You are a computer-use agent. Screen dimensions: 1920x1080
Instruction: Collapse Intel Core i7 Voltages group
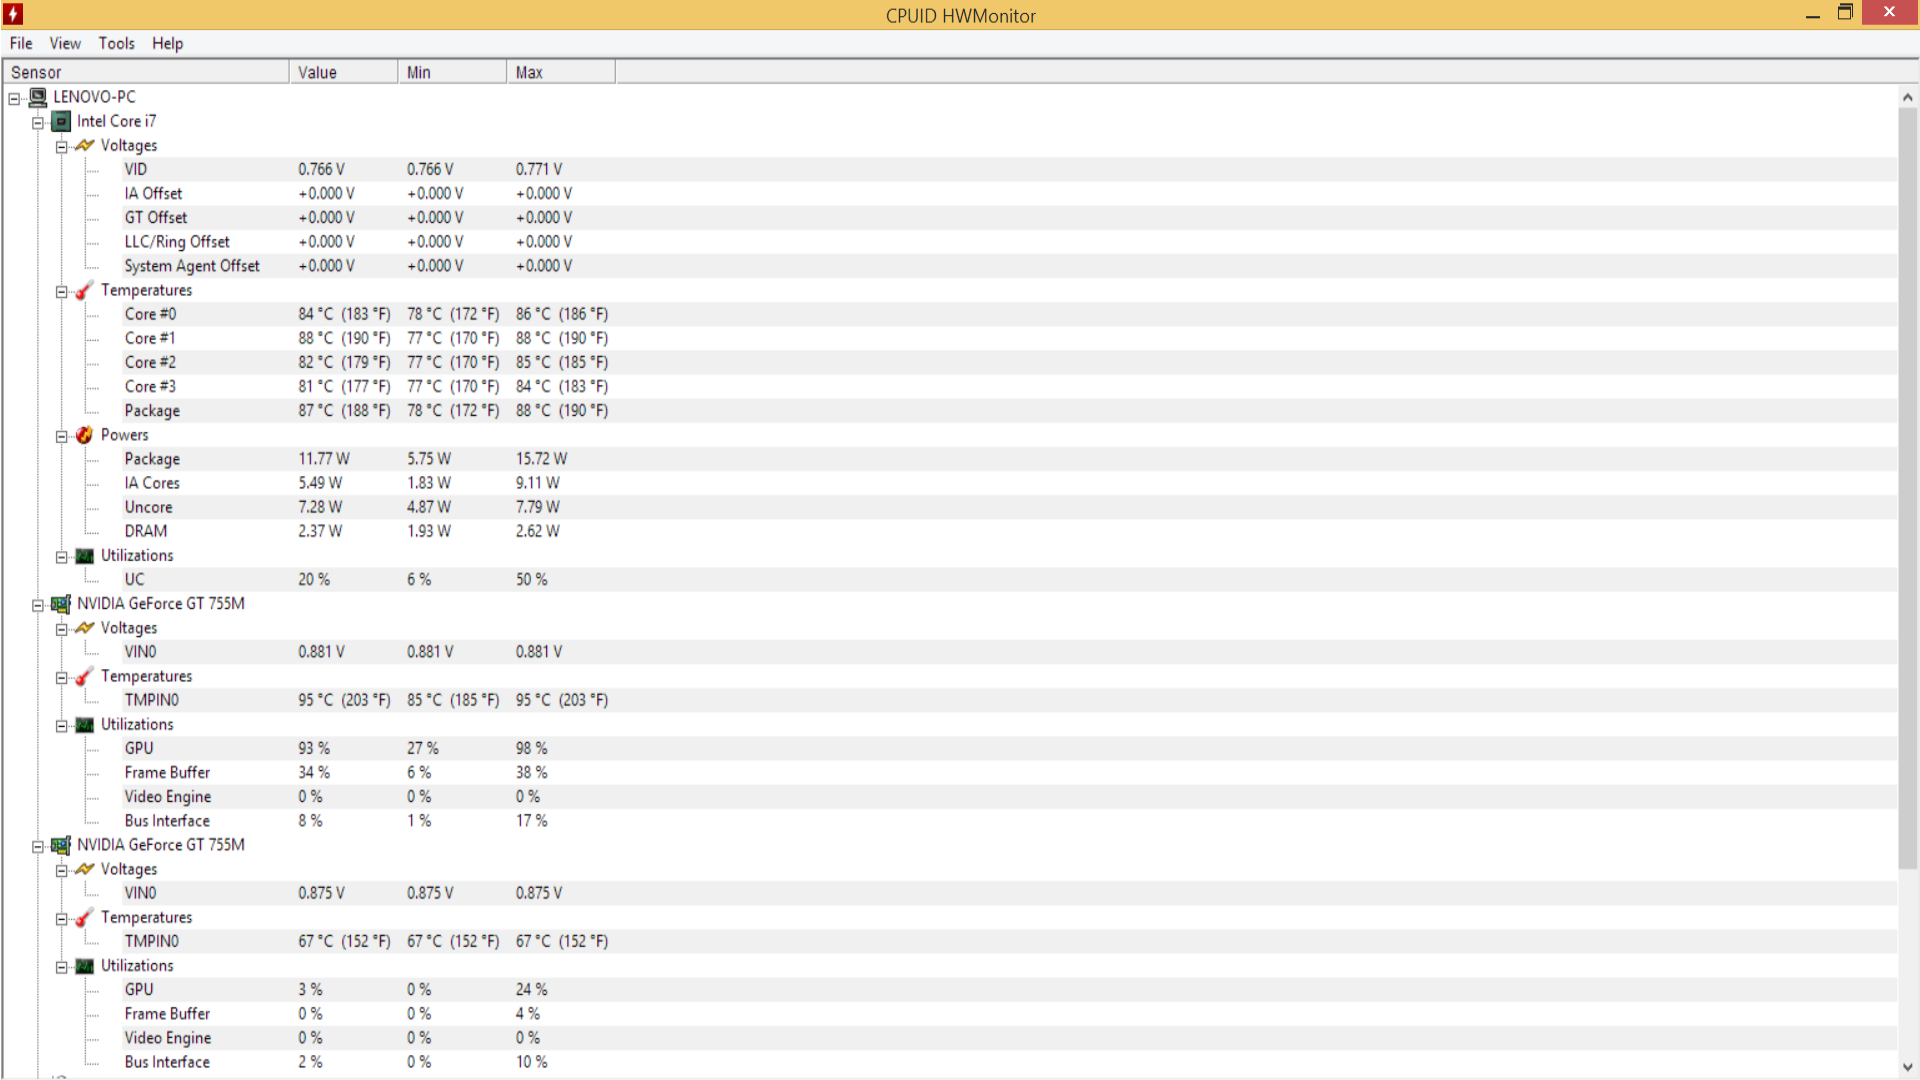click(62, 146)
